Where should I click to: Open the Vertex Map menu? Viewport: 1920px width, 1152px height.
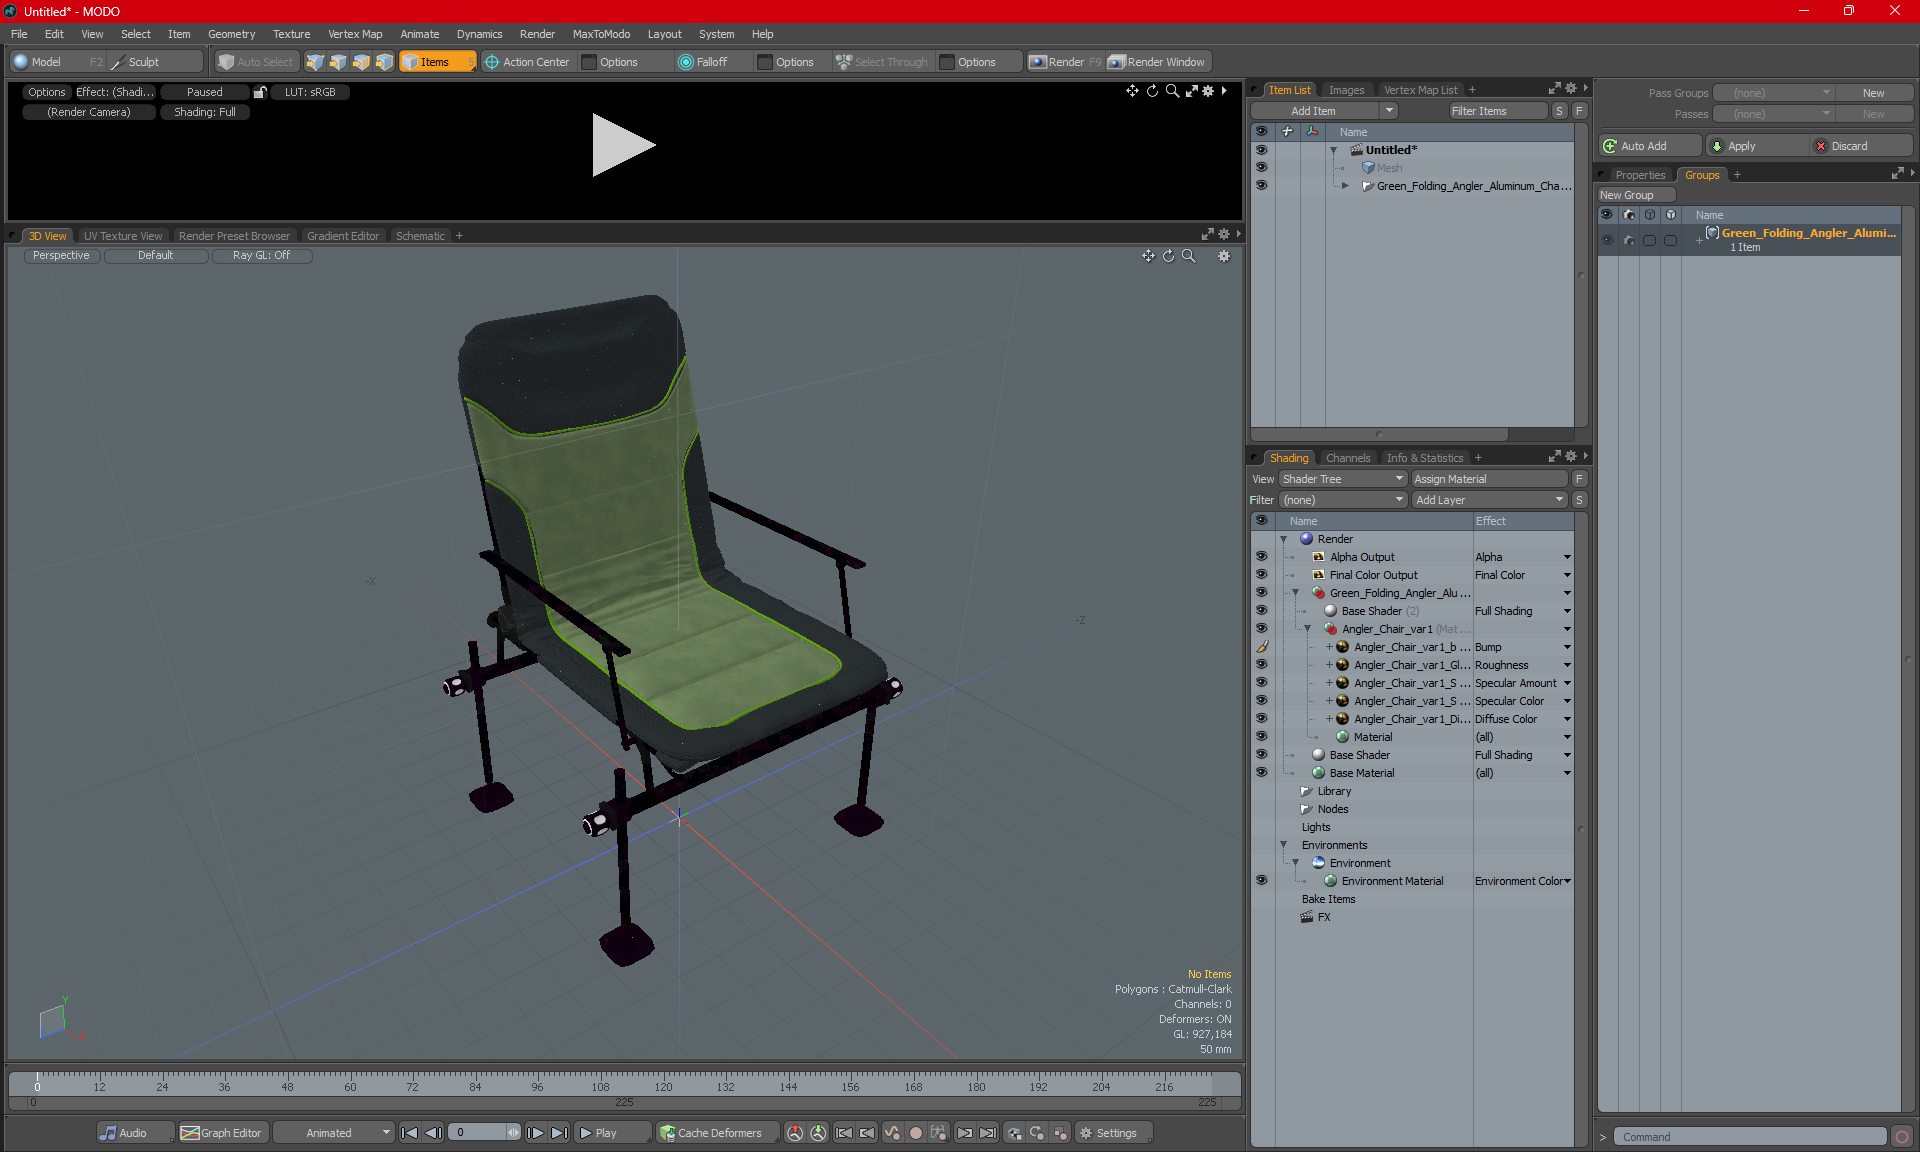(x=355, y=34)
